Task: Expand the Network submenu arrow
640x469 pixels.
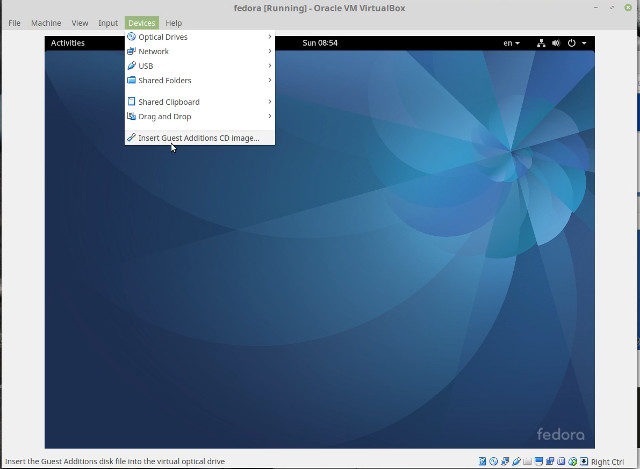Action: [270, 51]
